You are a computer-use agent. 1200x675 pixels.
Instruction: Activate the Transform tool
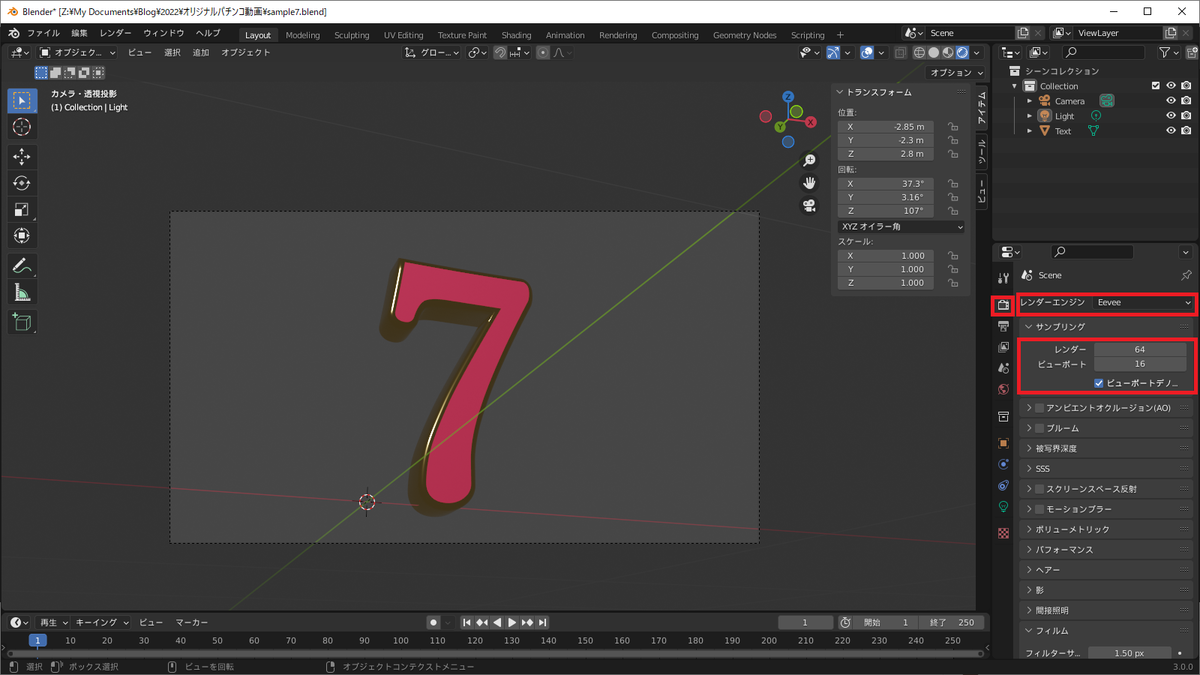coord(22,235)
